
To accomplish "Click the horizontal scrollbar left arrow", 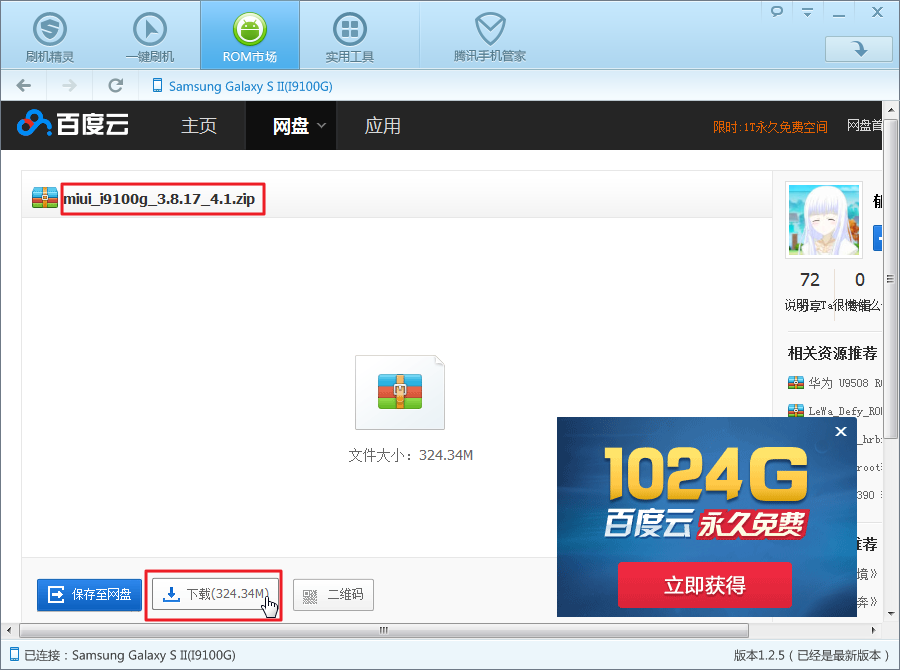I will (9, 630).
